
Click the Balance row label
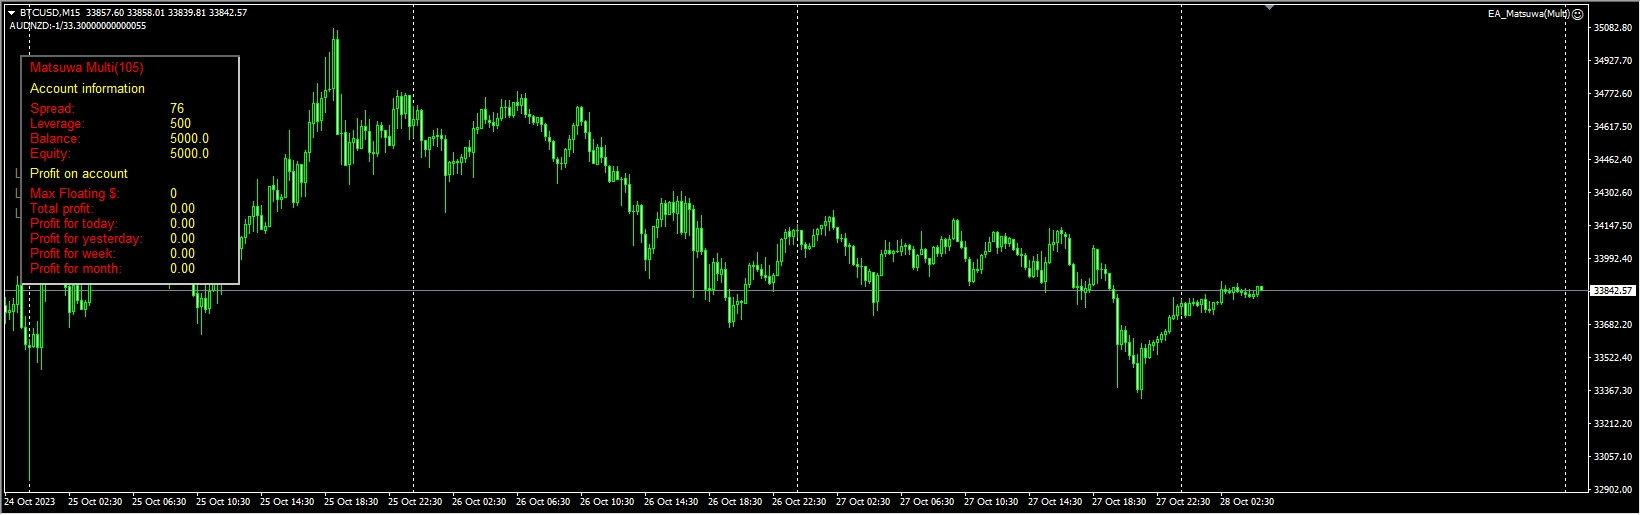[x=55, y=139]
